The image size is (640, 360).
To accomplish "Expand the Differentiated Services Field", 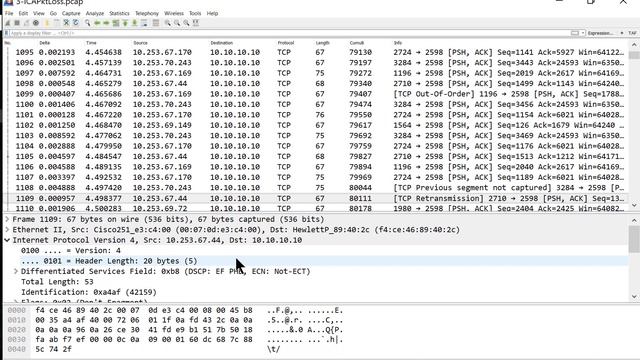I will click(x=16, y=271).
